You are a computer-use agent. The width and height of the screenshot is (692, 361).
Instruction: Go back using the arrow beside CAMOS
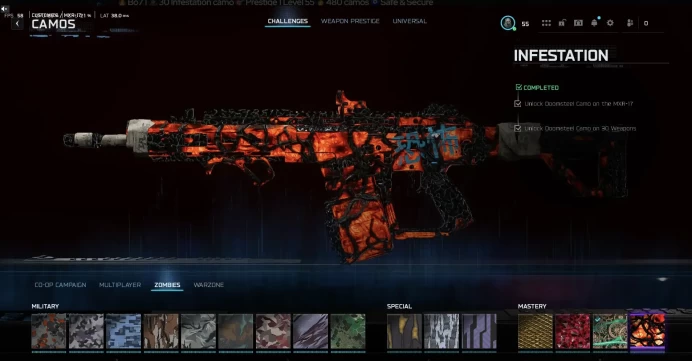17,23
